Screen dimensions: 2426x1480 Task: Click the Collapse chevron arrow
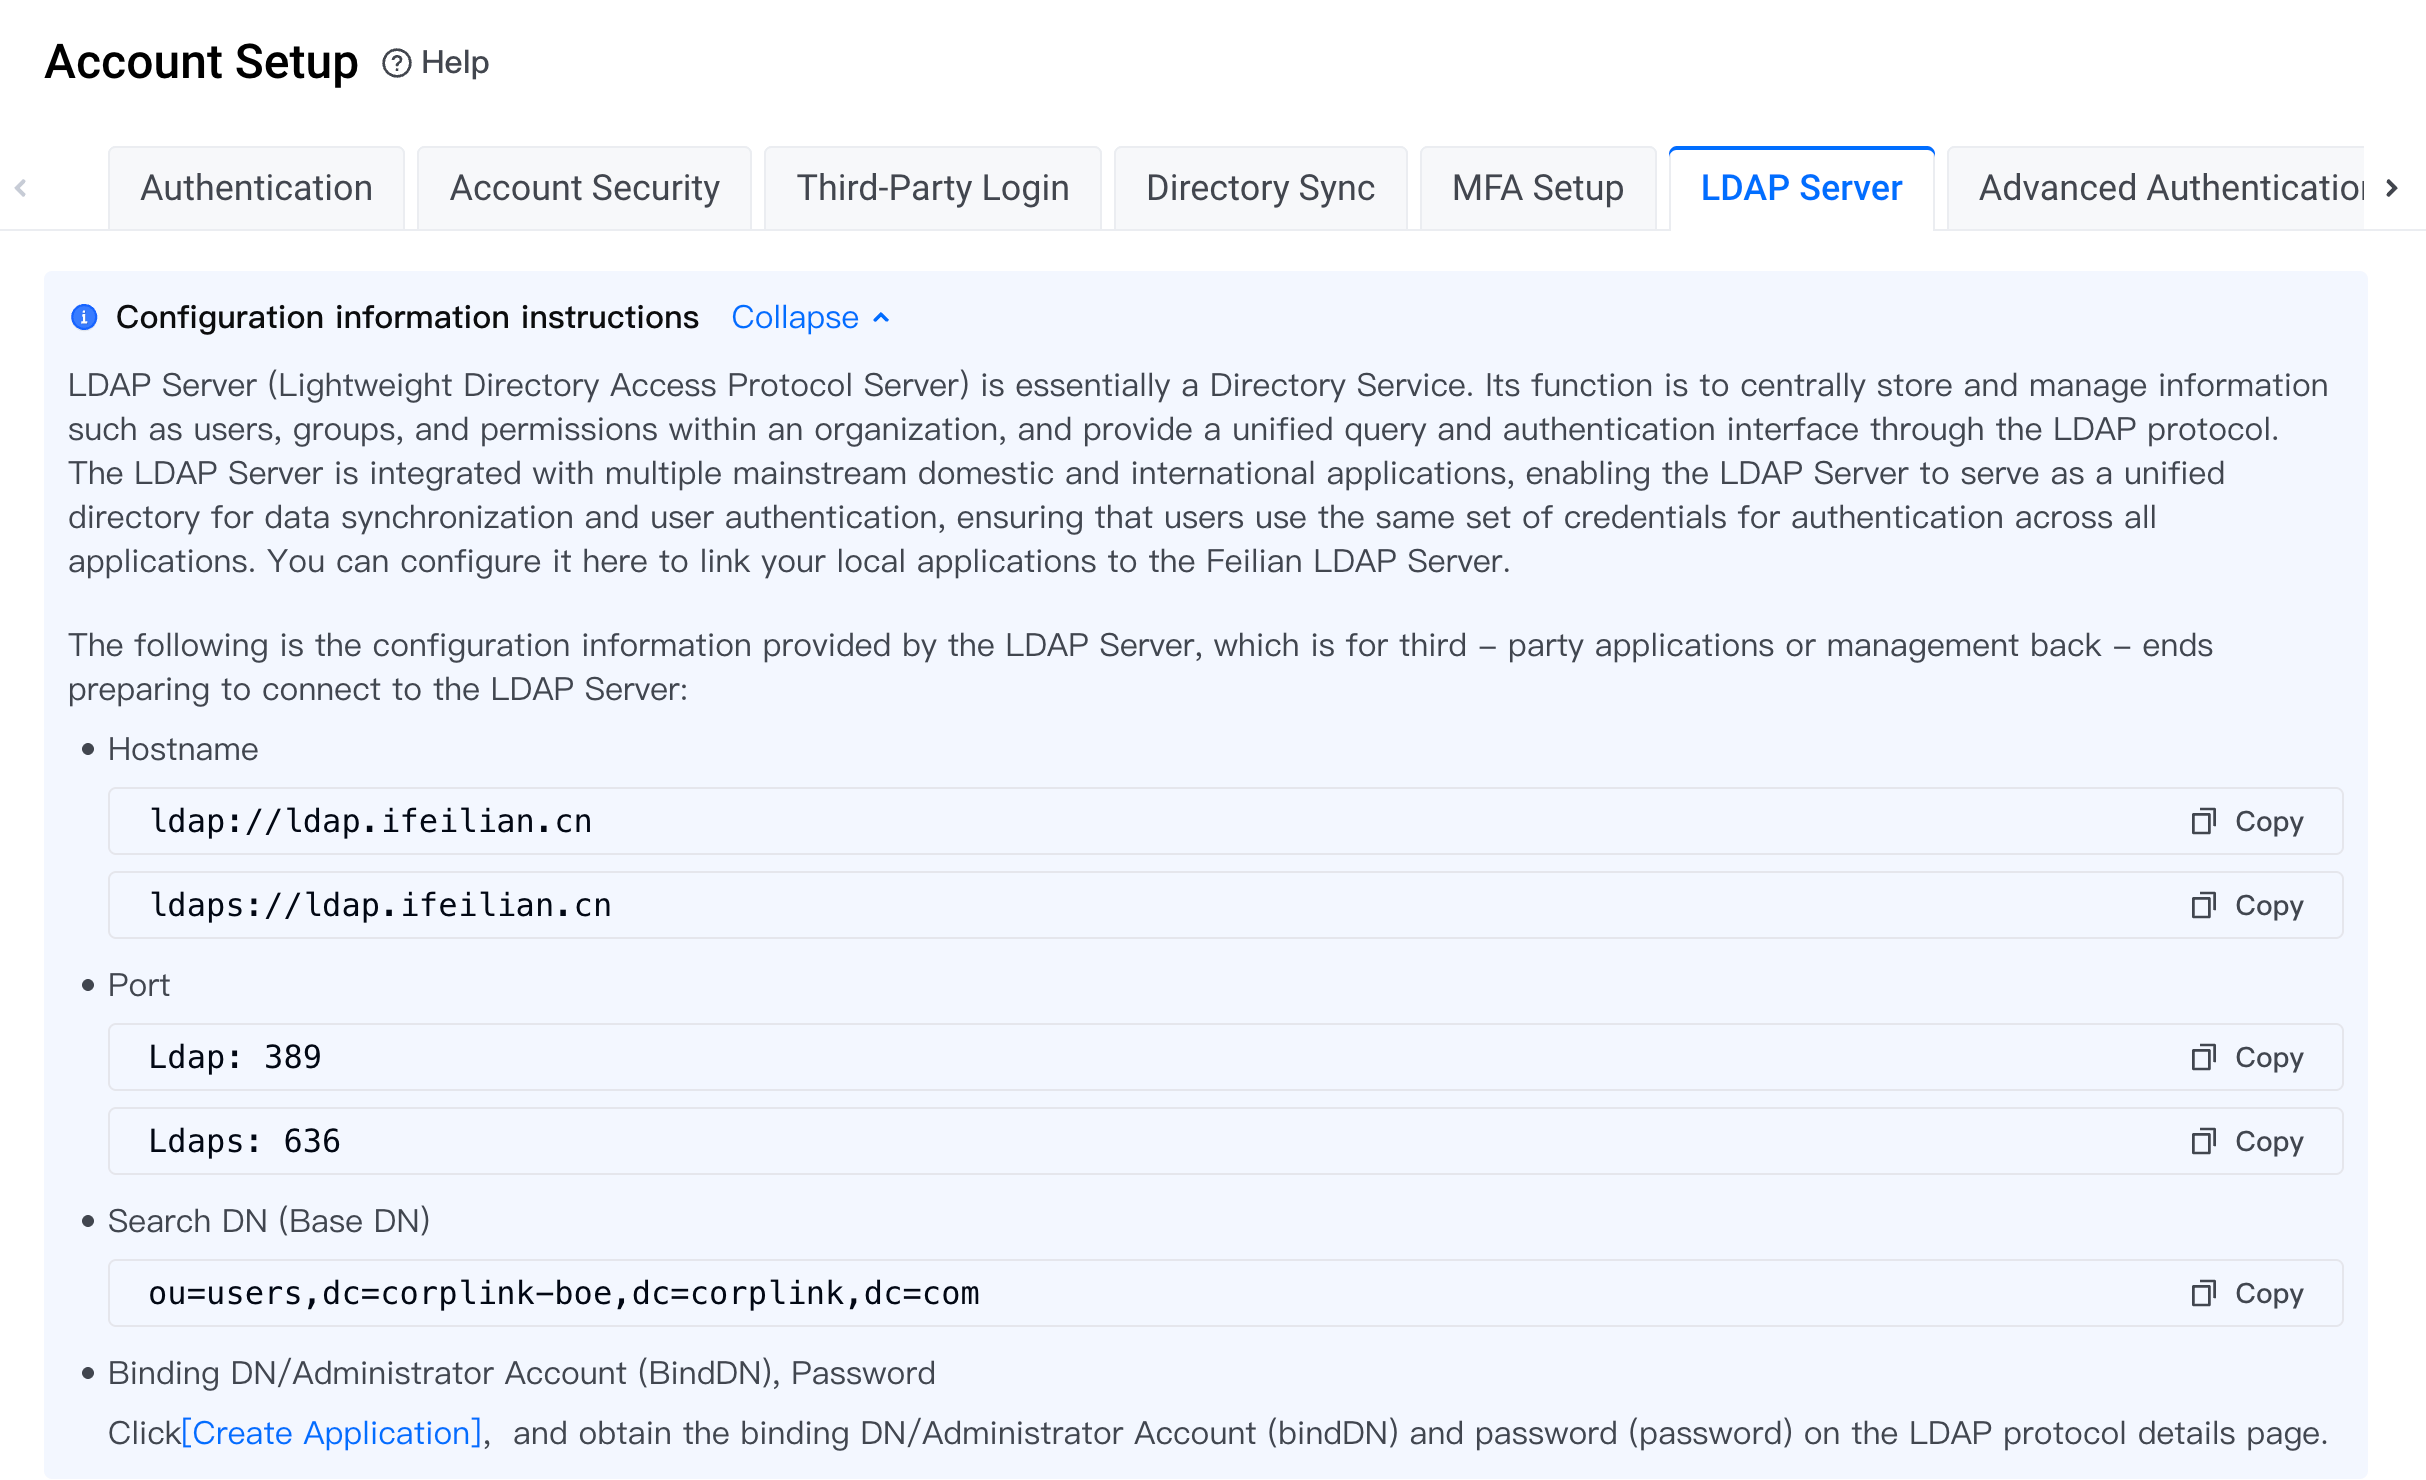(881, 318)
